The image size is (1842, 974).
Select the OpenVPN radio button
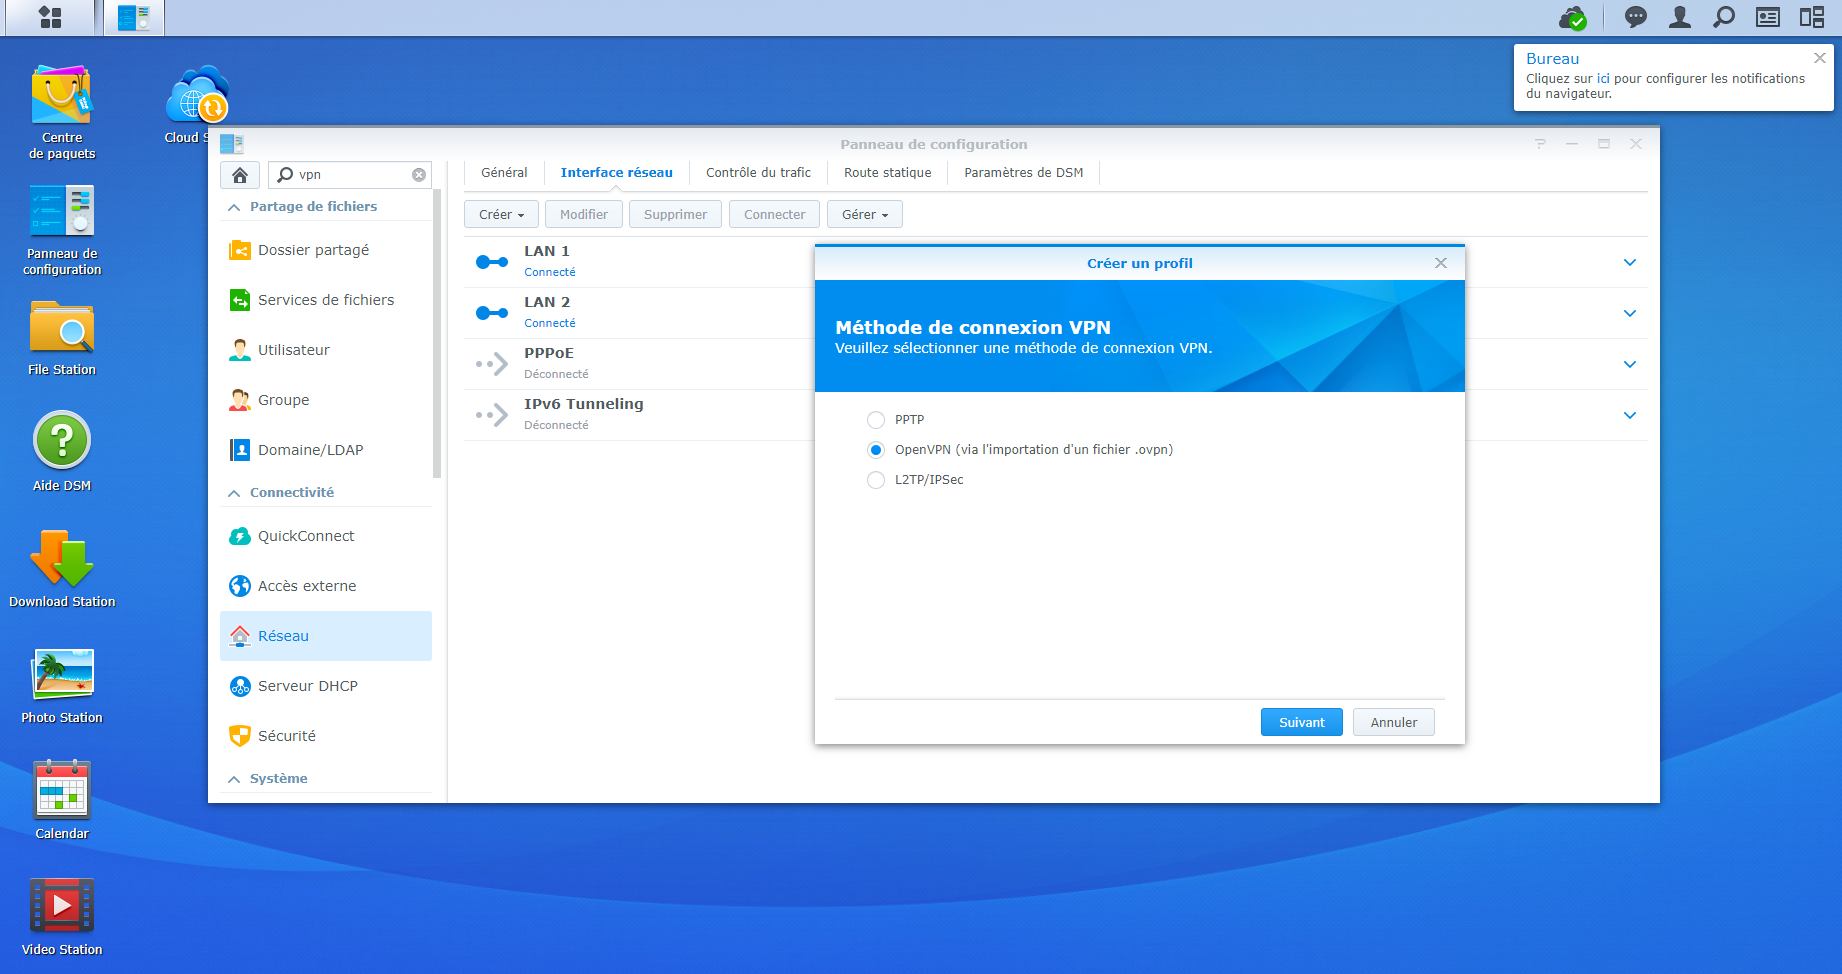[x=876, y=450]
